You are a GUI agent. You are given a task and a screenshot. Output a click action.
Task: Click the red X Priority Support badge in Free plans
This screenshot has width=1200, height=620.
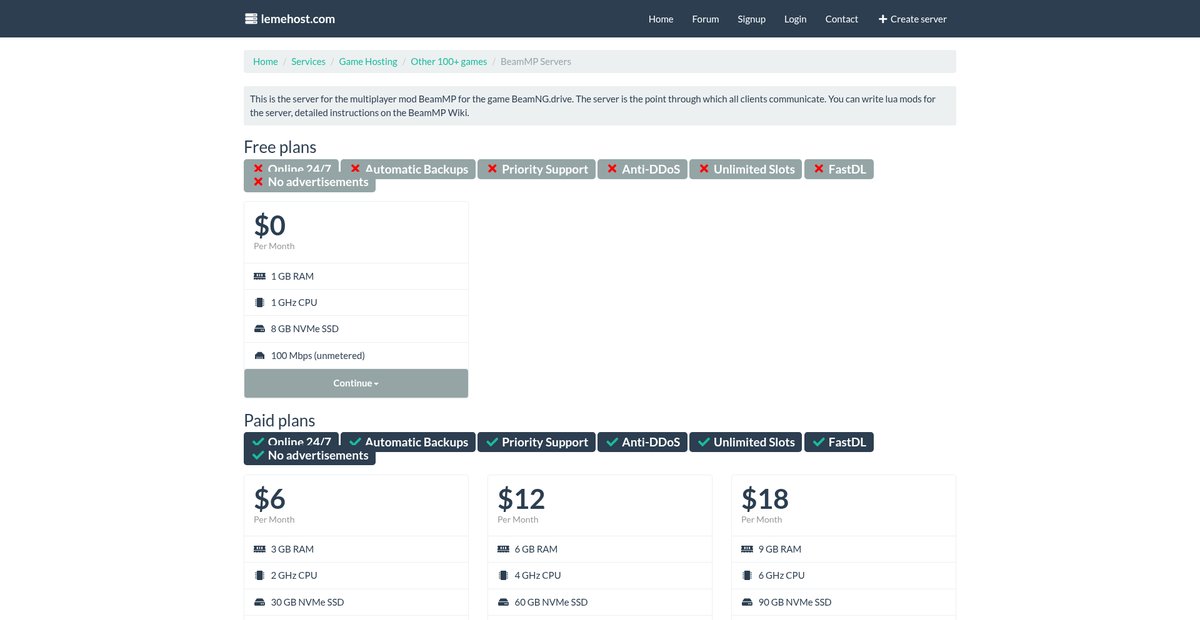tap(536, 169)
